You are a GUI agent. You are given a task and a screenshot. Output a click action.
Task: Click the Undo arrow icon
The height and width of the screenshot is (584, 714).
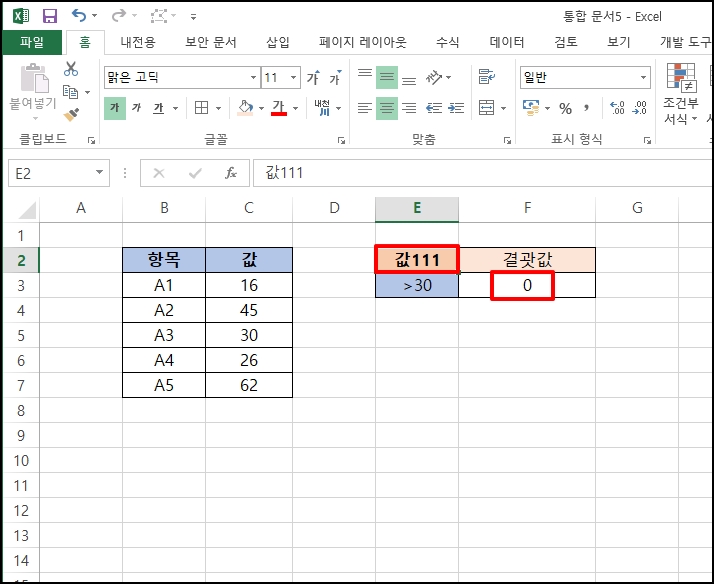(x=79, y=15)
